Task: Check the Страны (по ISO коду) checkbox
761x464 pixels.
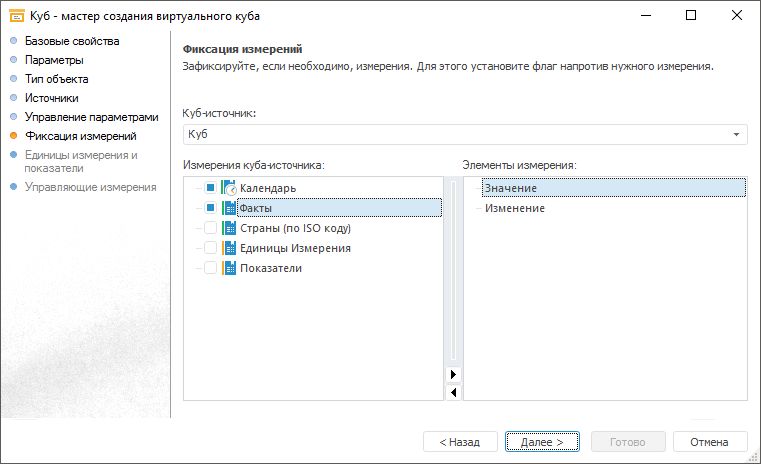Action: [x=210, y=228]
